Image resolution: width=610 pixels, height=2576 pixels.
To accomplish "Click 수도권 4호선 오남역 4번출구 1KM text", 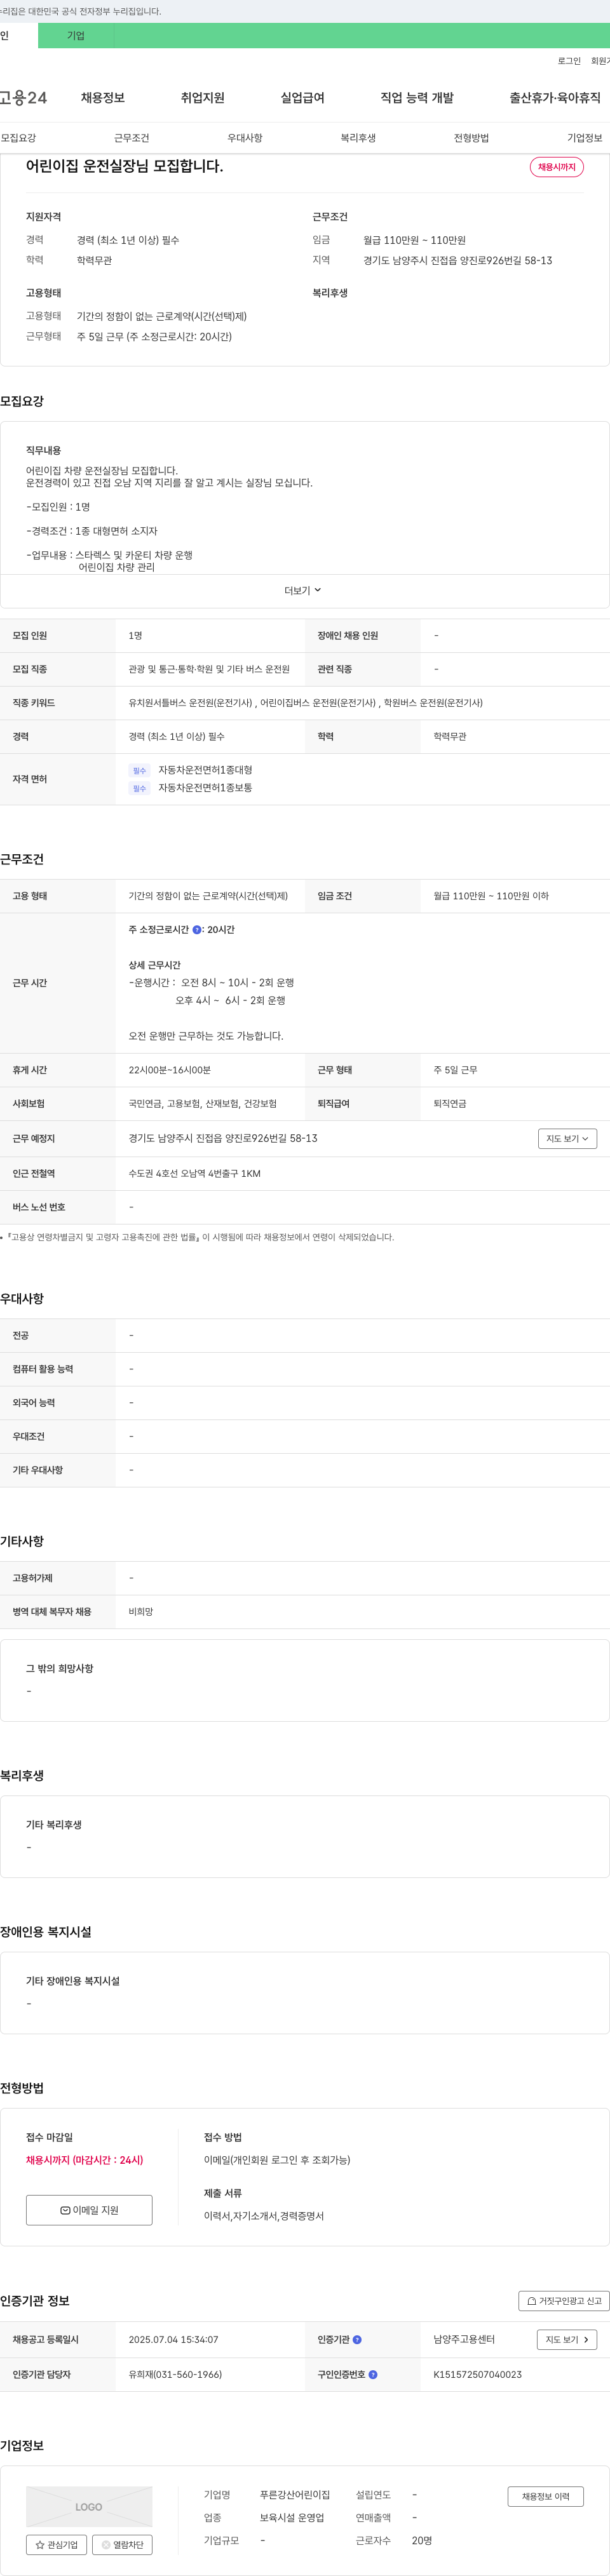I will tap(194, 1173).
